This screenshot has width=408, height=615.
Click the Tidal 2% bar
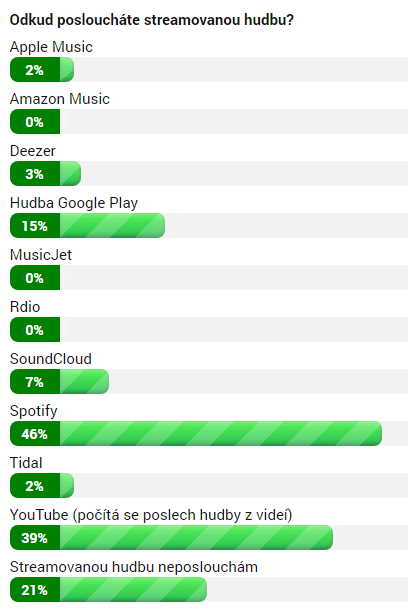pos(42,486)
